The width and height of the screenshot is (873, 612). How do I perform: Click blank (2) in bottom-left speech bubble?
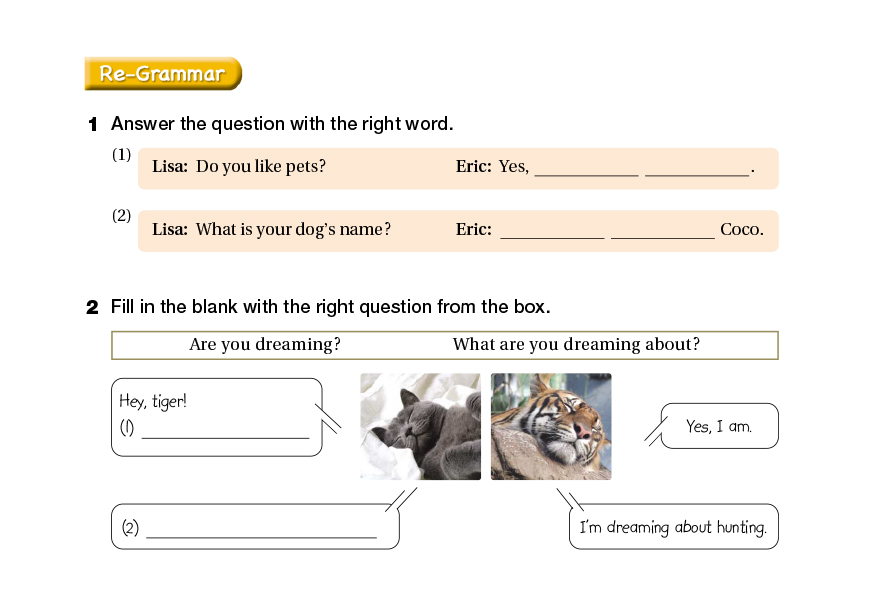(x=261, y=530)
